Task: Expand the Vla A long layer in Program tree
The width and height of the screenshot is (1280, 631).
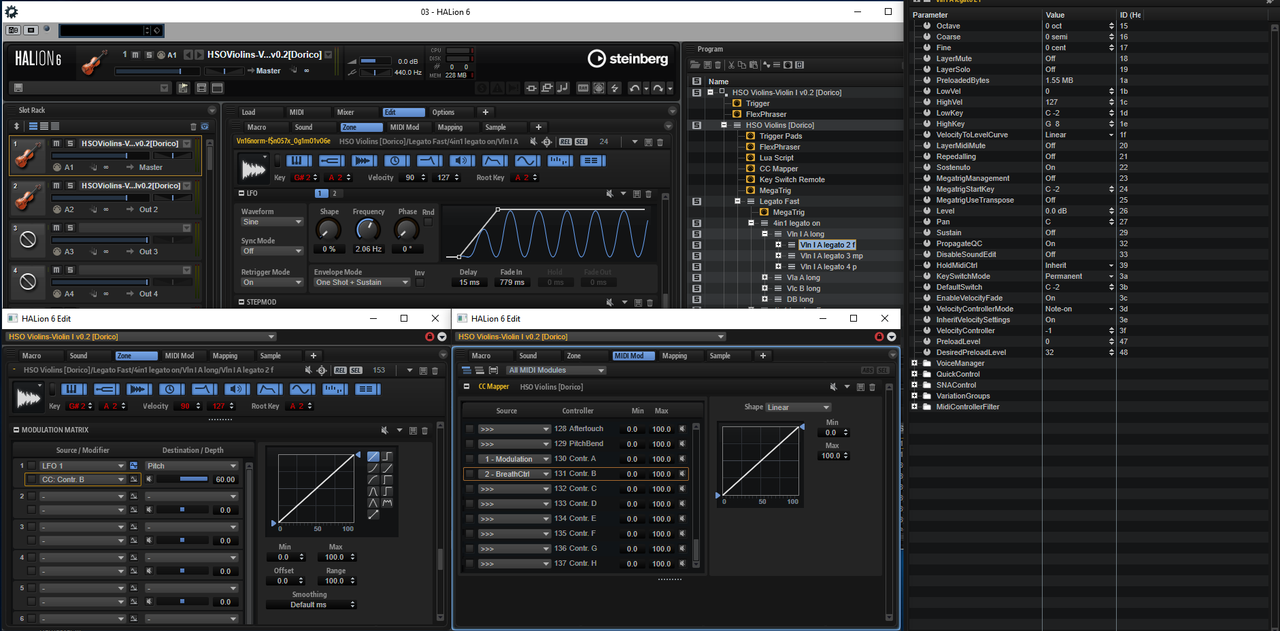Action: pyautogui.click(x=765, y=277)
